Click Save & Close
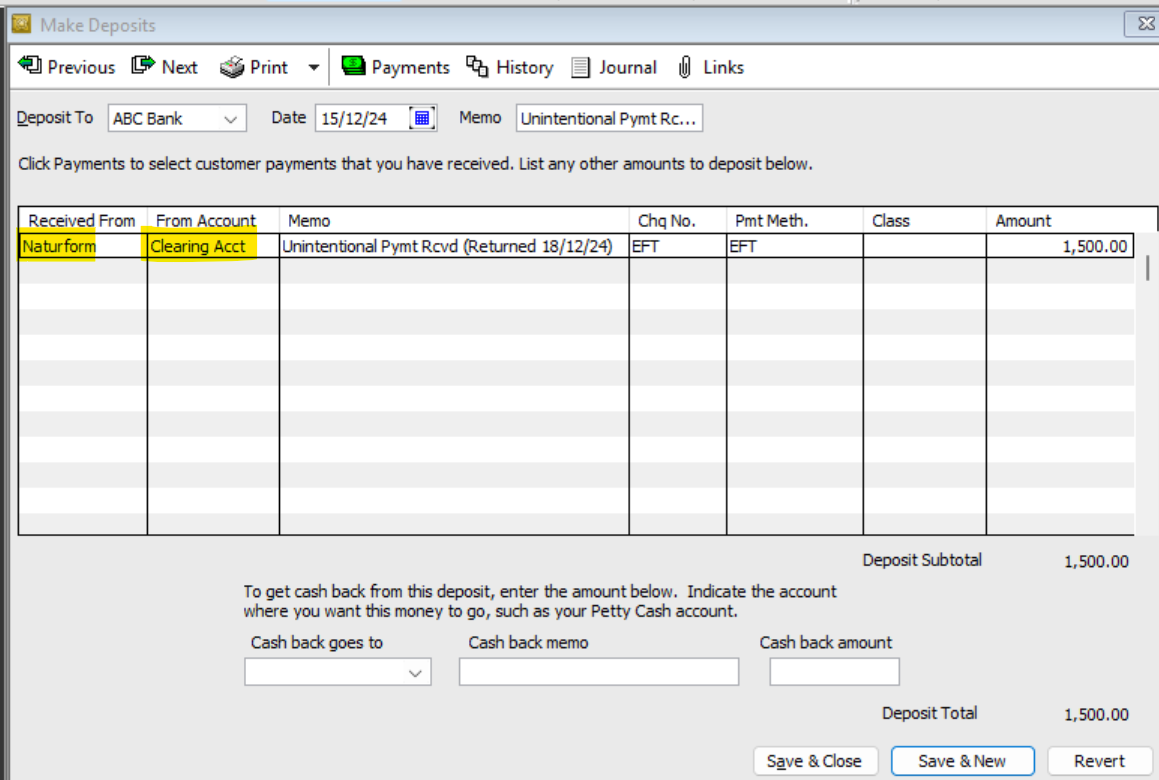1159x780 pixels. point(815,761)
